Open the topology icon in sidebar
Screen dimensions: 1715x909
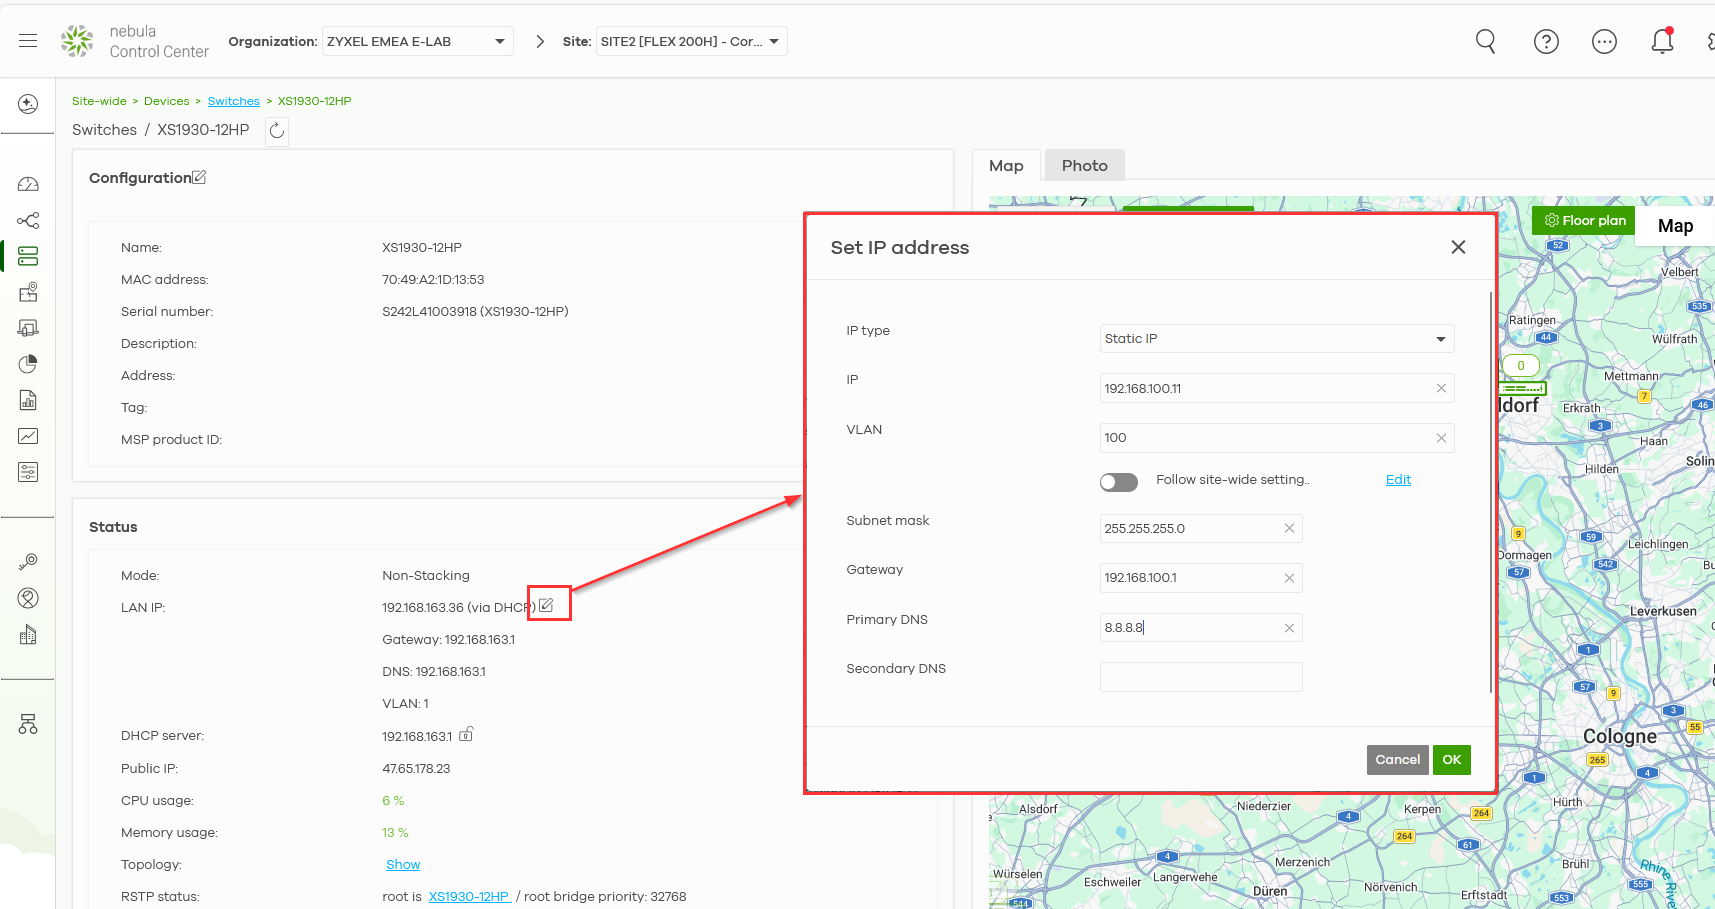click(x=28, y=220)
